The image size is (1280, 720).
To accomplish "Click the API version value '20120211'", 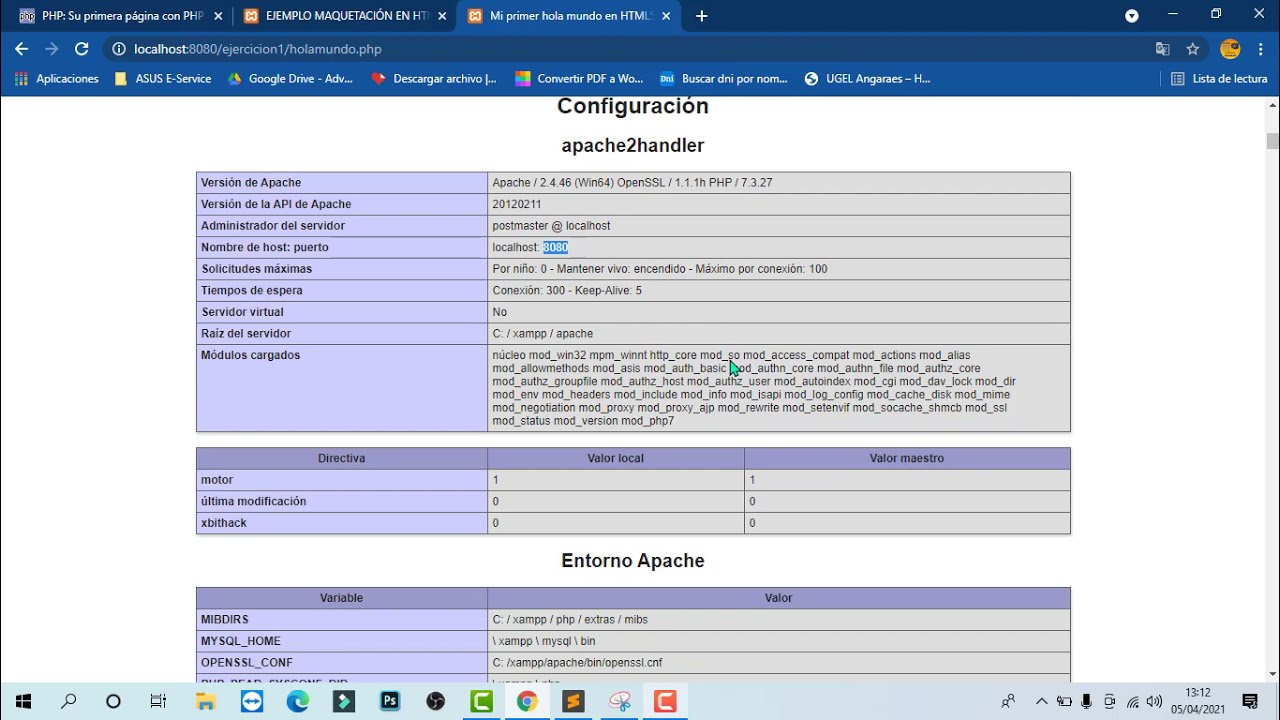I will (517, 204).
